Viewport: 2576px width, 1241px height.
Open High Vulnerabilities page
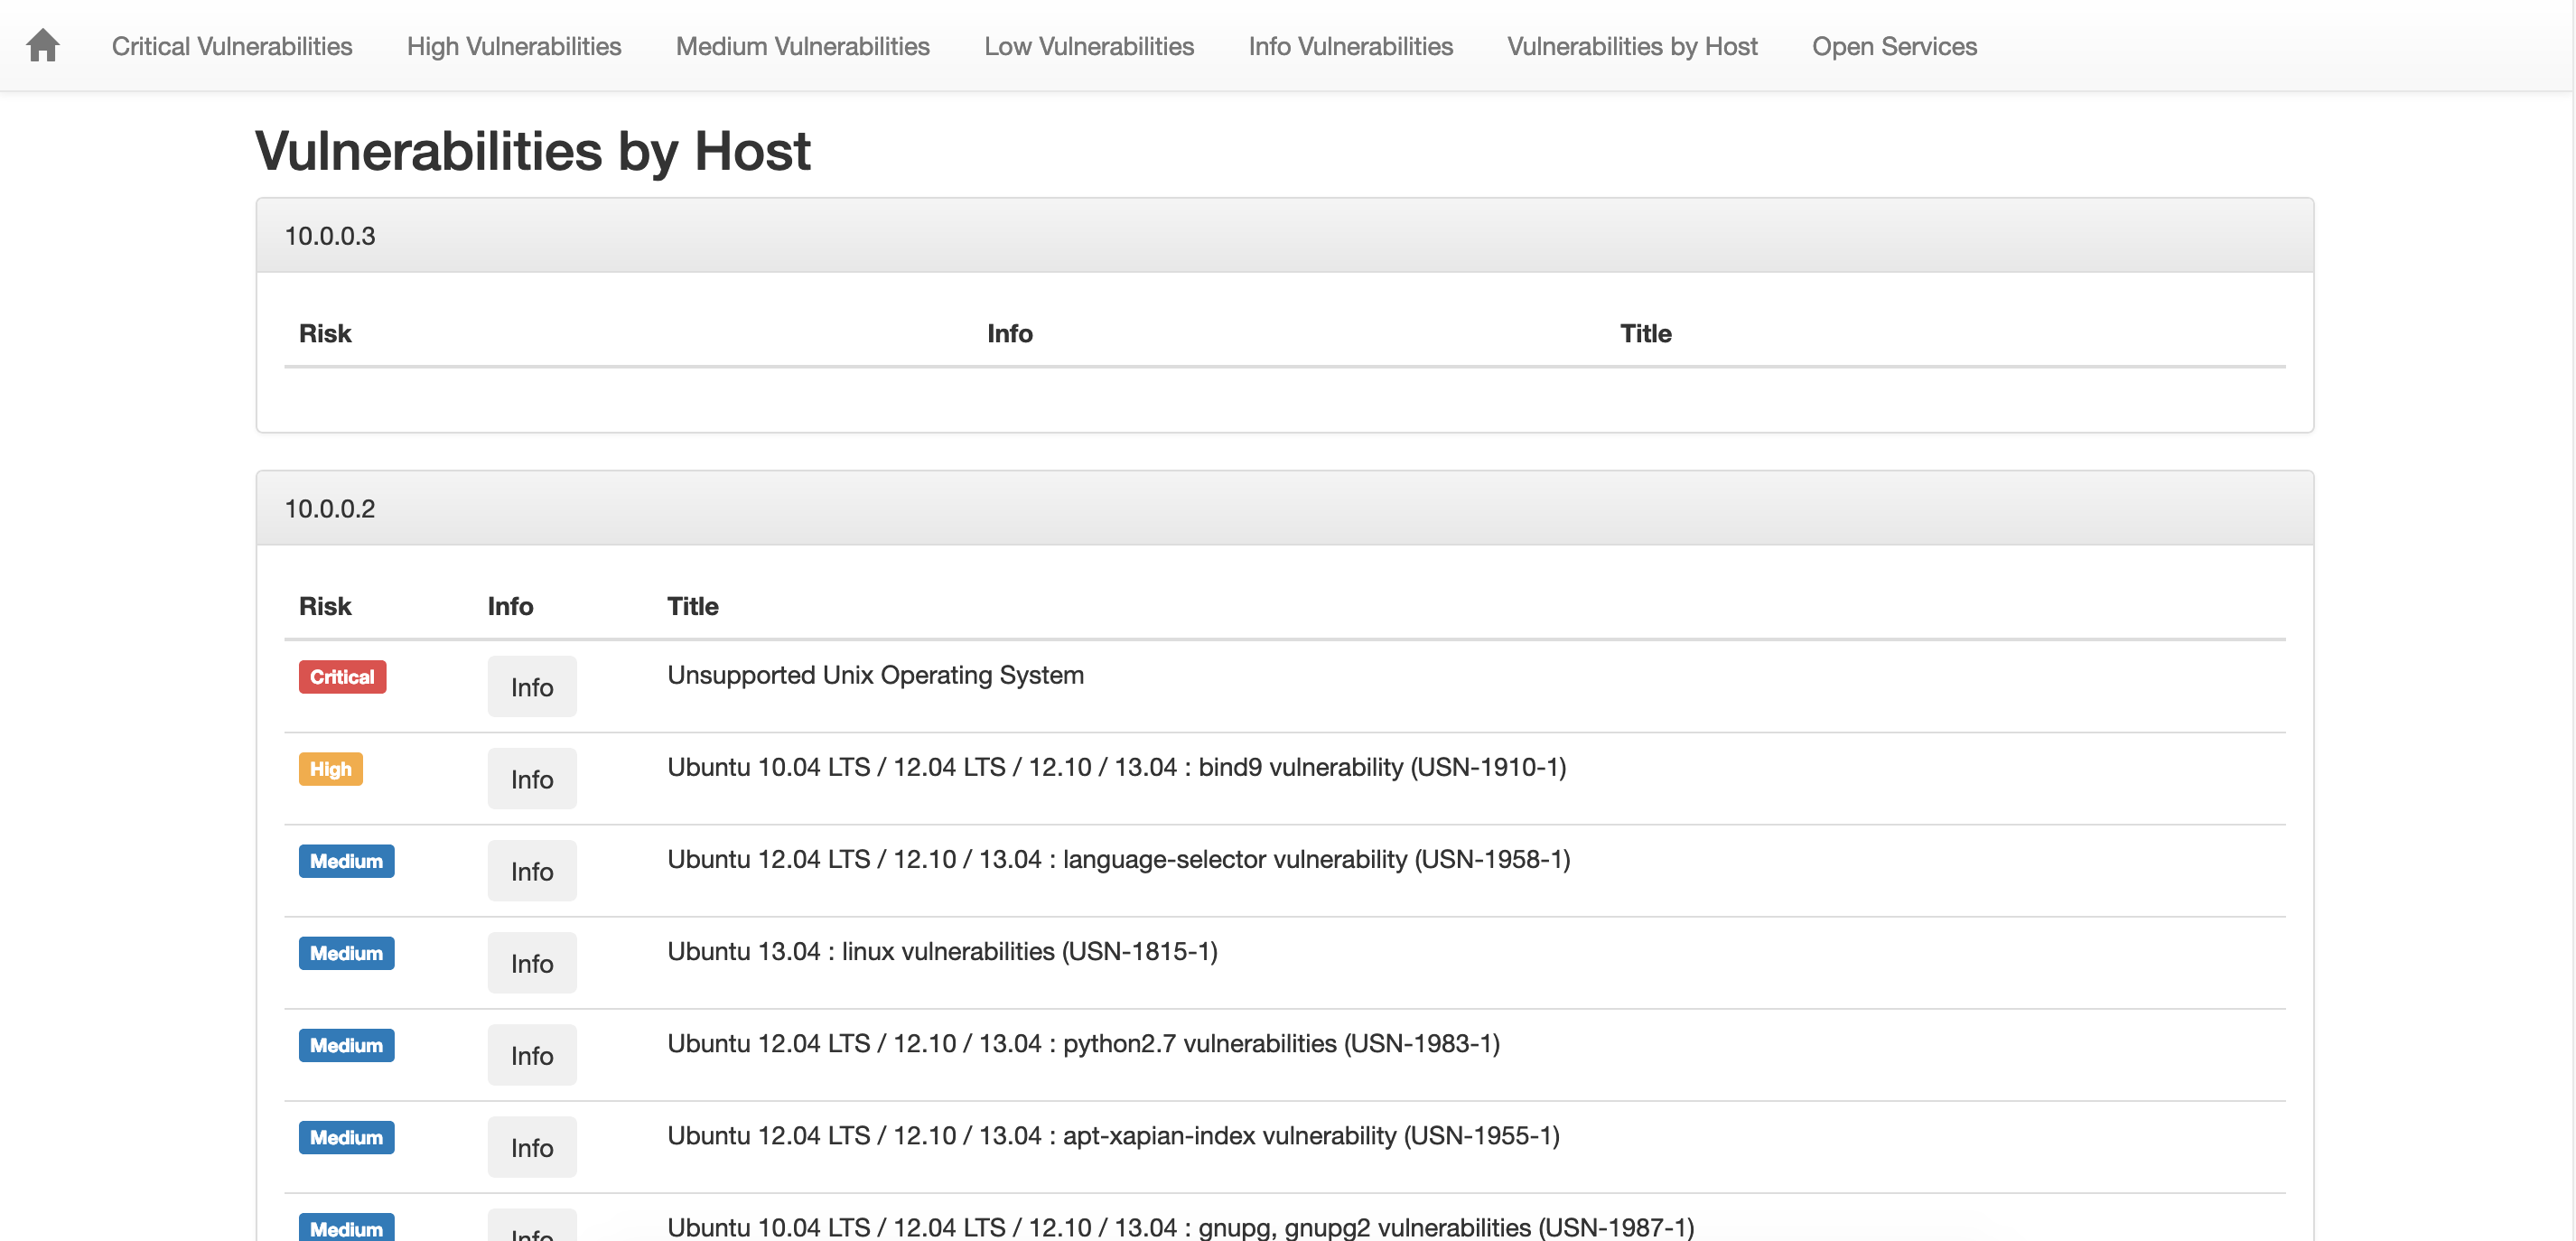pyautogui.click(x=513, y=46)
